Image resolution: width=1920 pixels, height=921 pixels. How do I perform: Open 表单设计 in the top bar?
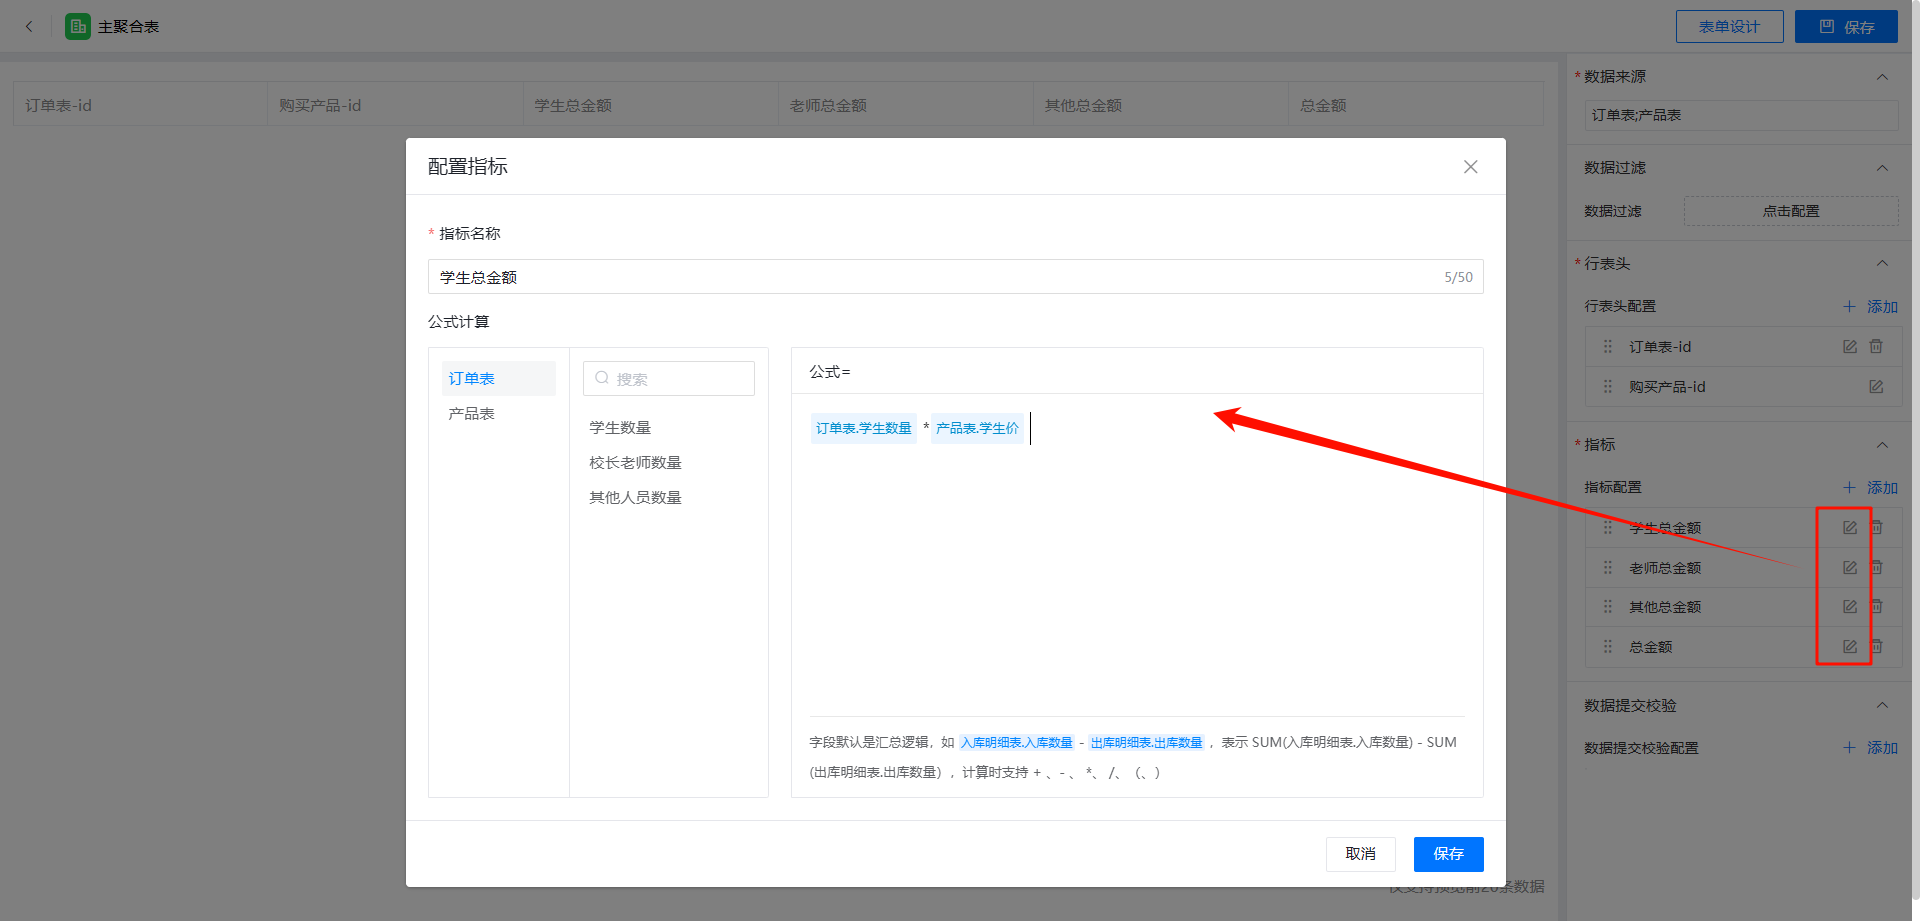(x=1729, y=27)
